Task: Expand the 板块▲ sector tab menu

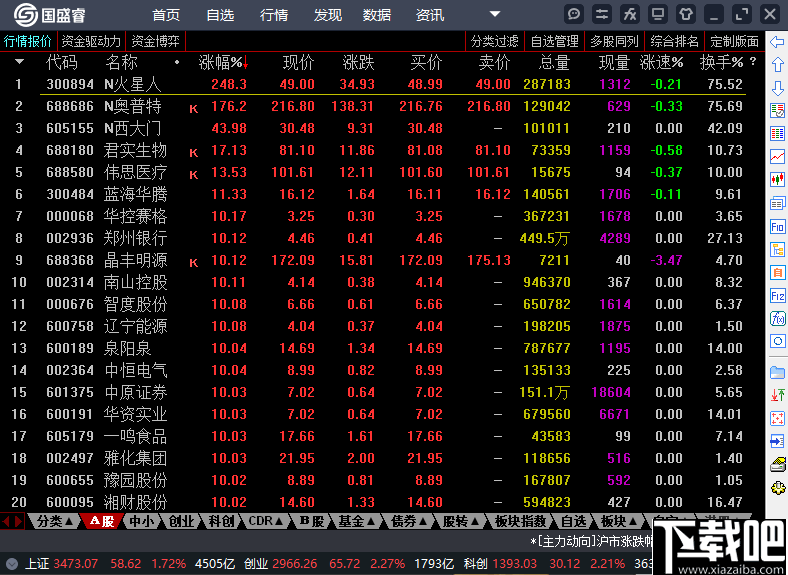Action: pyautogui.click(x=620, y=521)
